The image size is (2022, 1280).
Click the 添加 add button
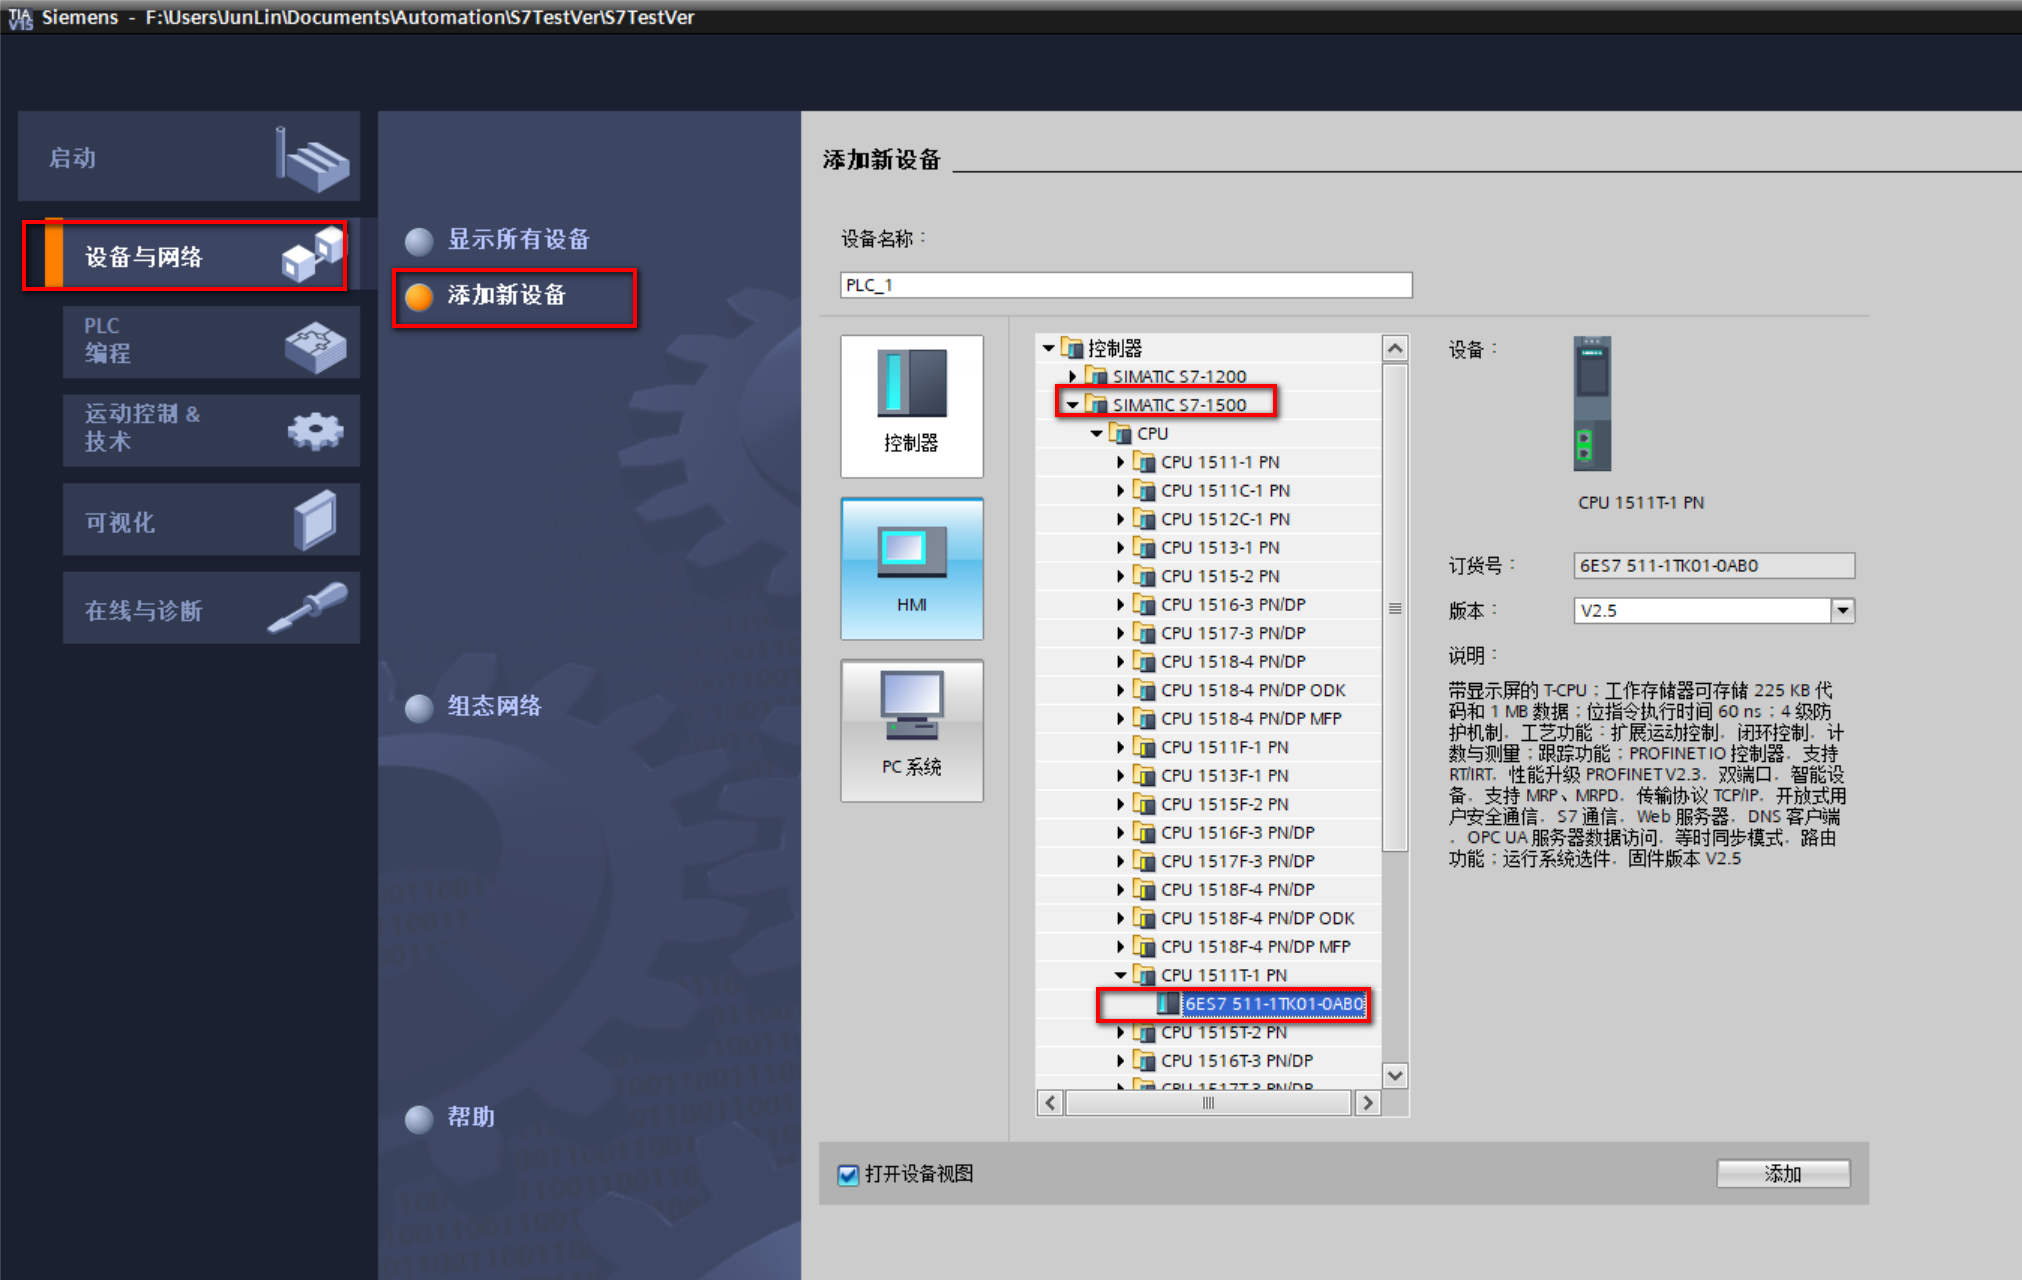[x=1783, y=1174]
